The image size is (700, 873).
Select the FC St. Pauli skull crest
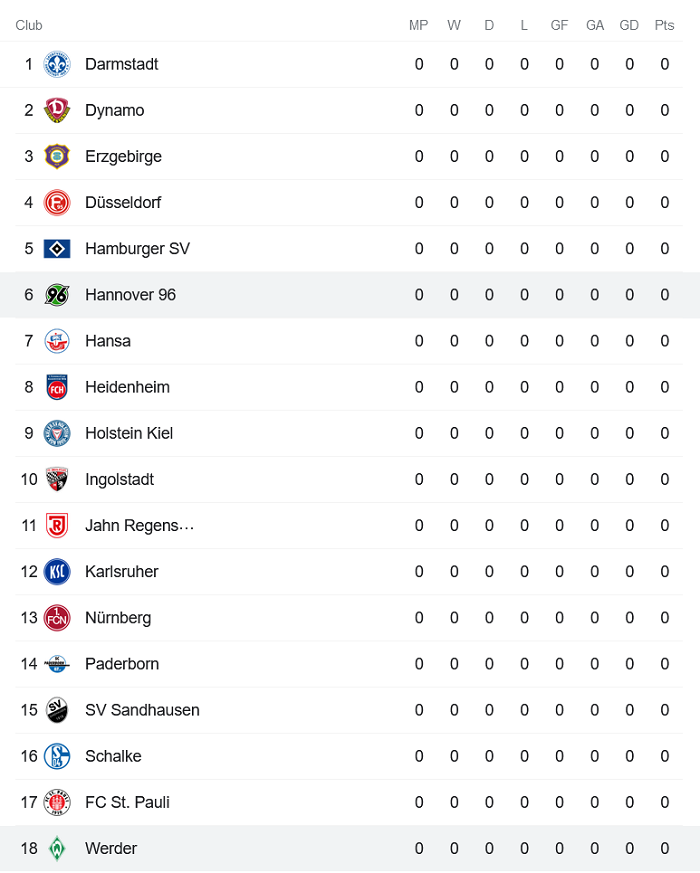(57, 802)
